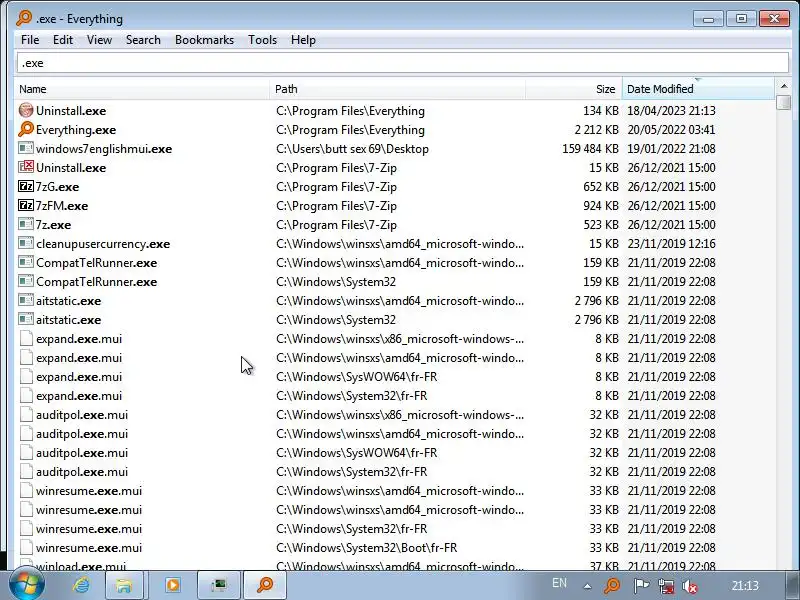Viewport: 800px width, 600px height.
Task: Open the Help menu
Action: [303, 40]
